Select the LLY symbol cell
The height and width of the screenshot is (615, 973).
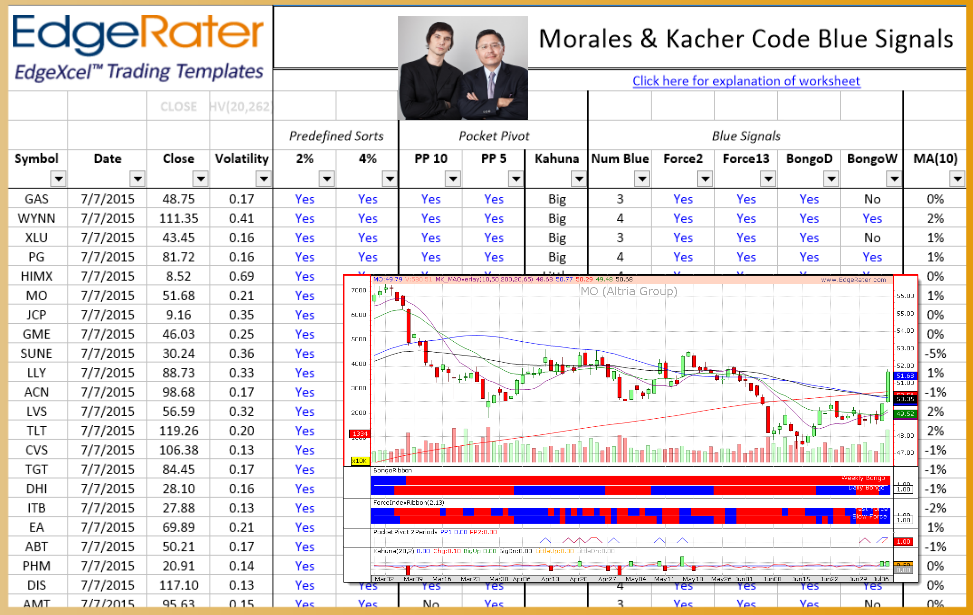[37, 372]
